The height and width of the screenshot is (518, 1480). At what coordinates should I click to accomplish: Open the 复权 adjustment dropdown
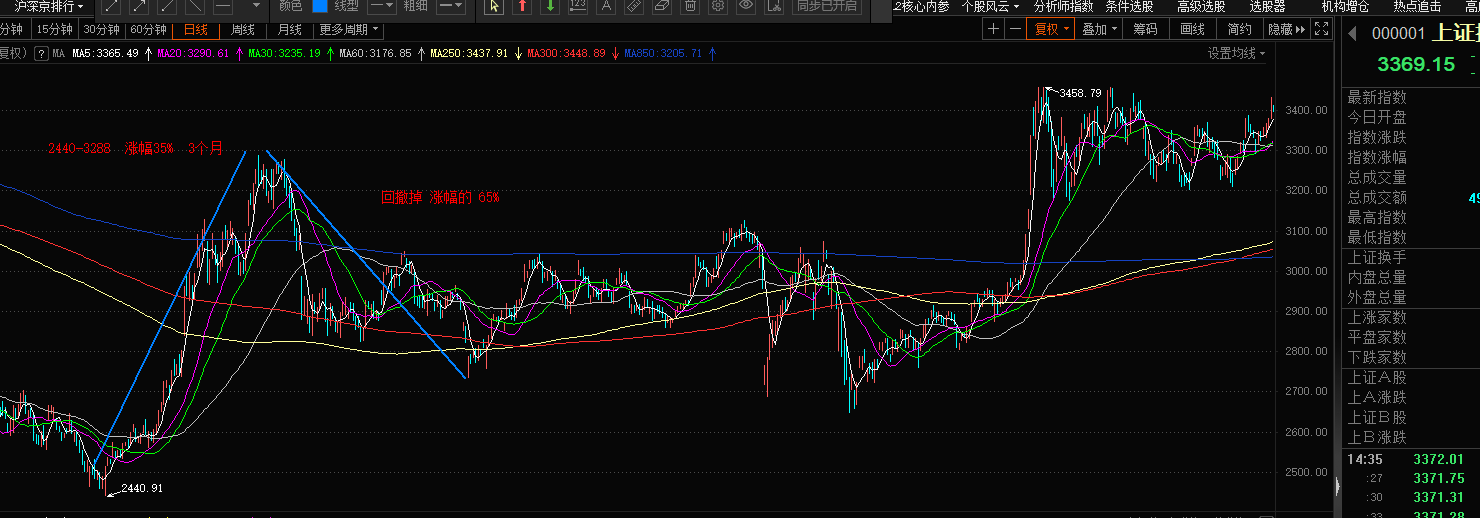(1052, 29)
